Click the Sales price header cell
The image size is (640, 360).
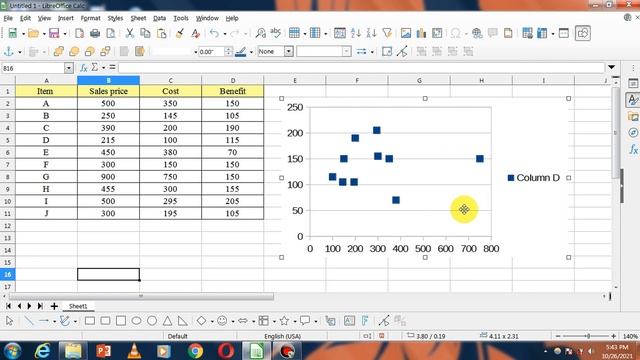pos(109,91)
